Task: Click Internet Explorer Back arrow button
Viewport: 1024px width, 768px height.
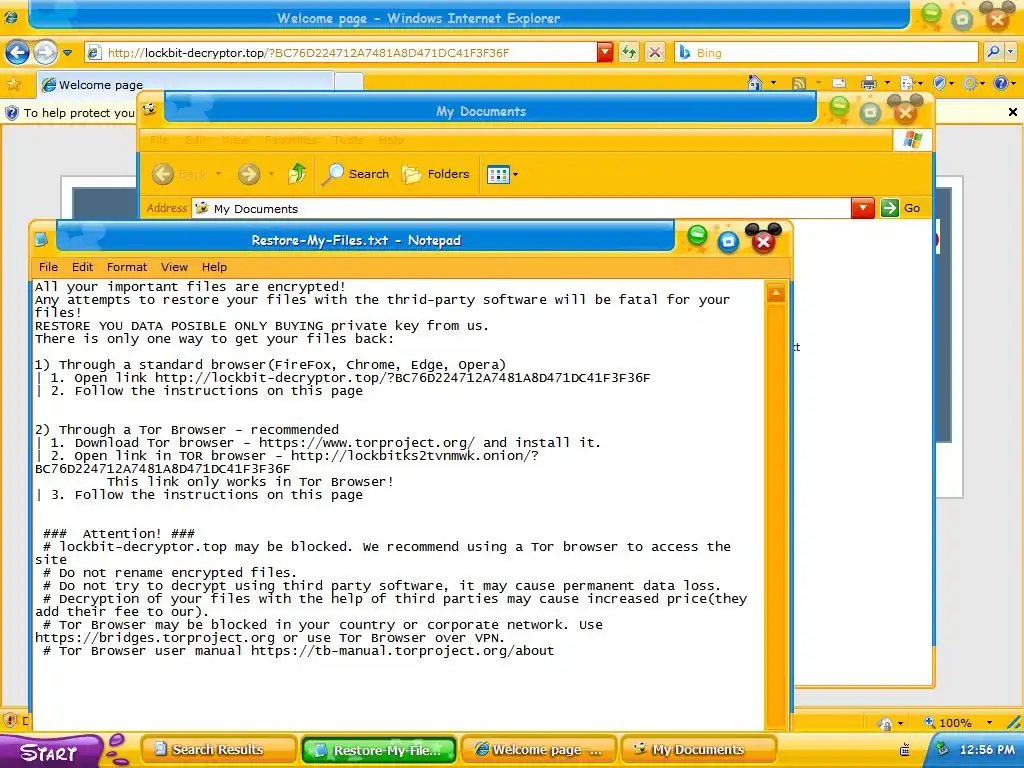Action: [18, 52]
